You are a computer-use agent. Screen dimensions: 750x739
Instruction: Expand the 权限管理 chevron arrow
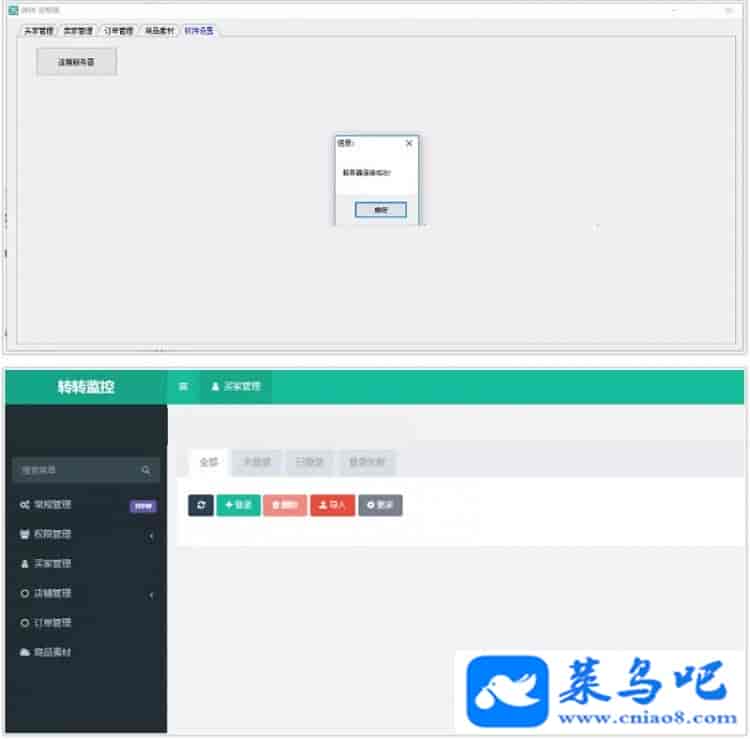[x=151, y=536]
